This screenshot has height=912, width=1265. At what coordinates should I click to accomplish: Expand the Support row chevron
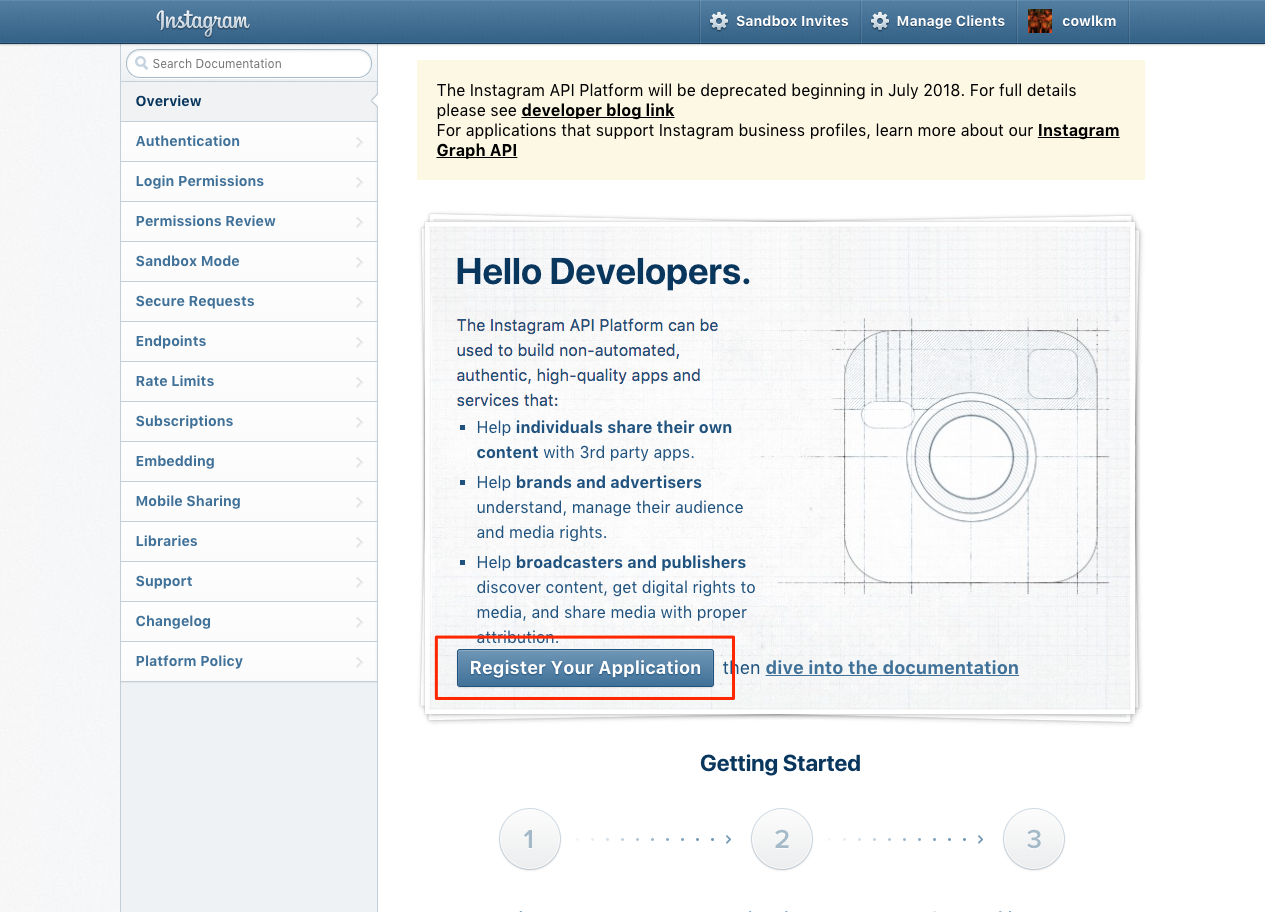pyautogui.click(x=359, y=582)
